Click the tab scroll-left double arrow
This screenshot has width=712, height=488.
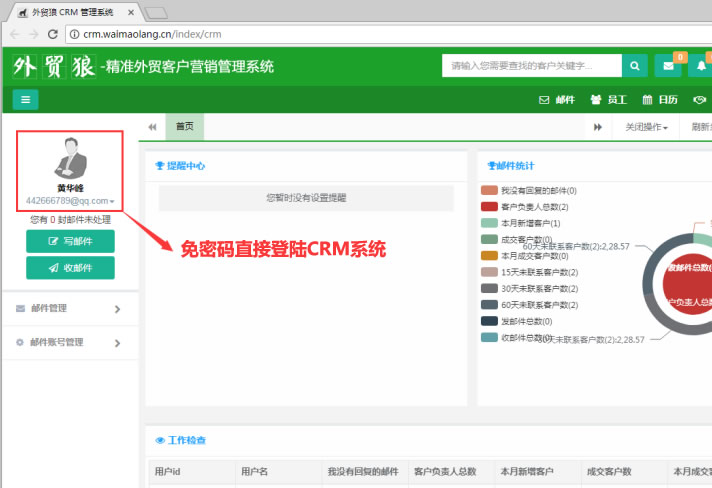click(x=152, y=127)
